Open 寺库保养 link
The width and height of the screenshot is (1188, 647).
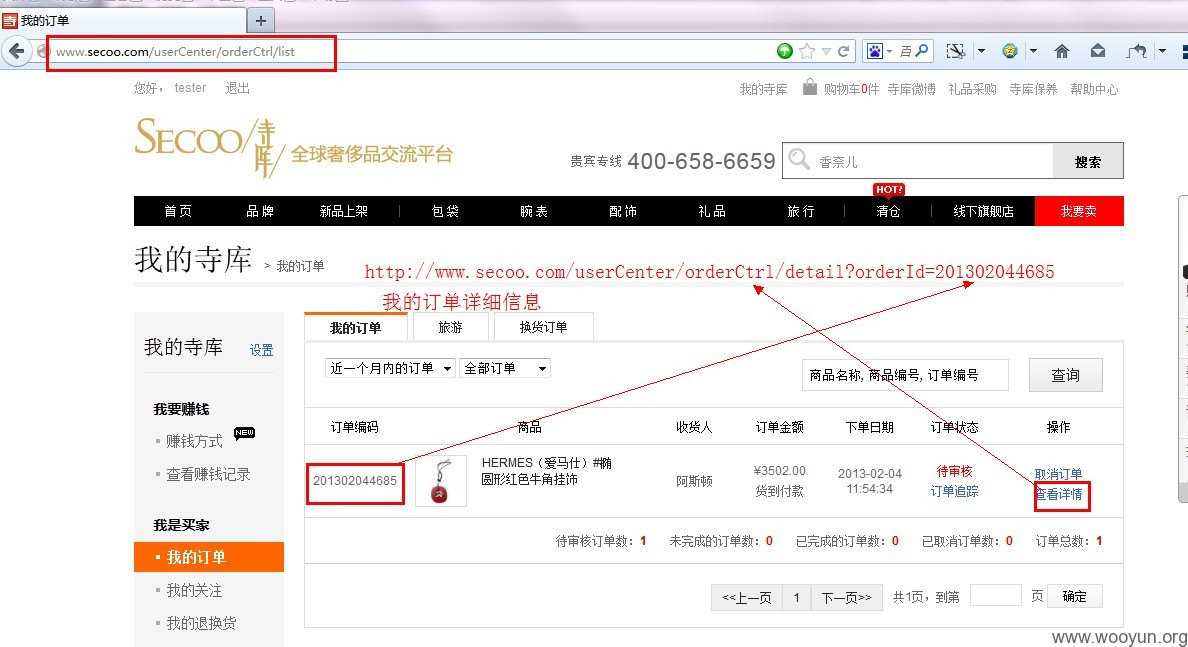(x=1033, y=89)
